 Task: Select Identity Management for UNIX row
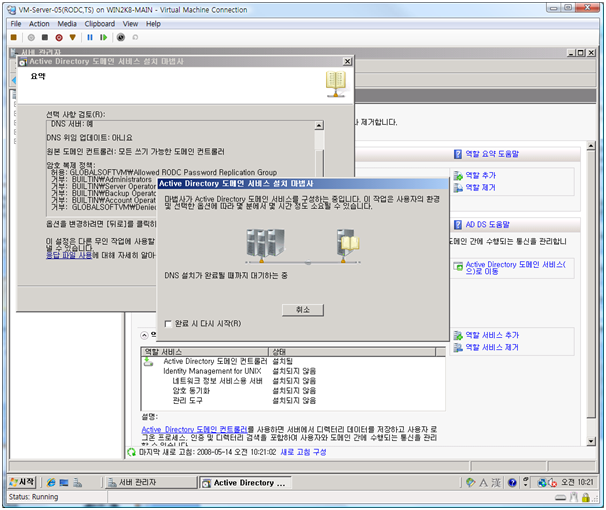(x=293, y=371)
